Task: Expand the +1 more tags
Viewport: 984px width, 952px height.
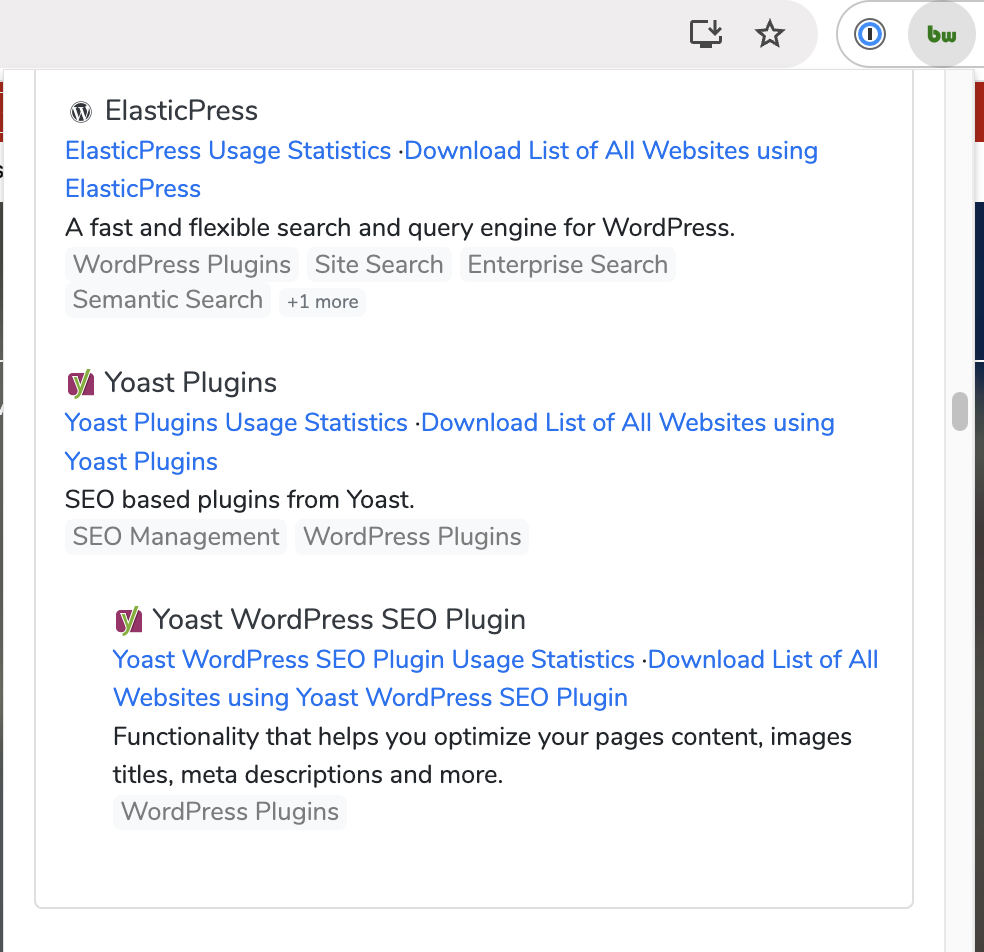Action: (x=323, y=302)
